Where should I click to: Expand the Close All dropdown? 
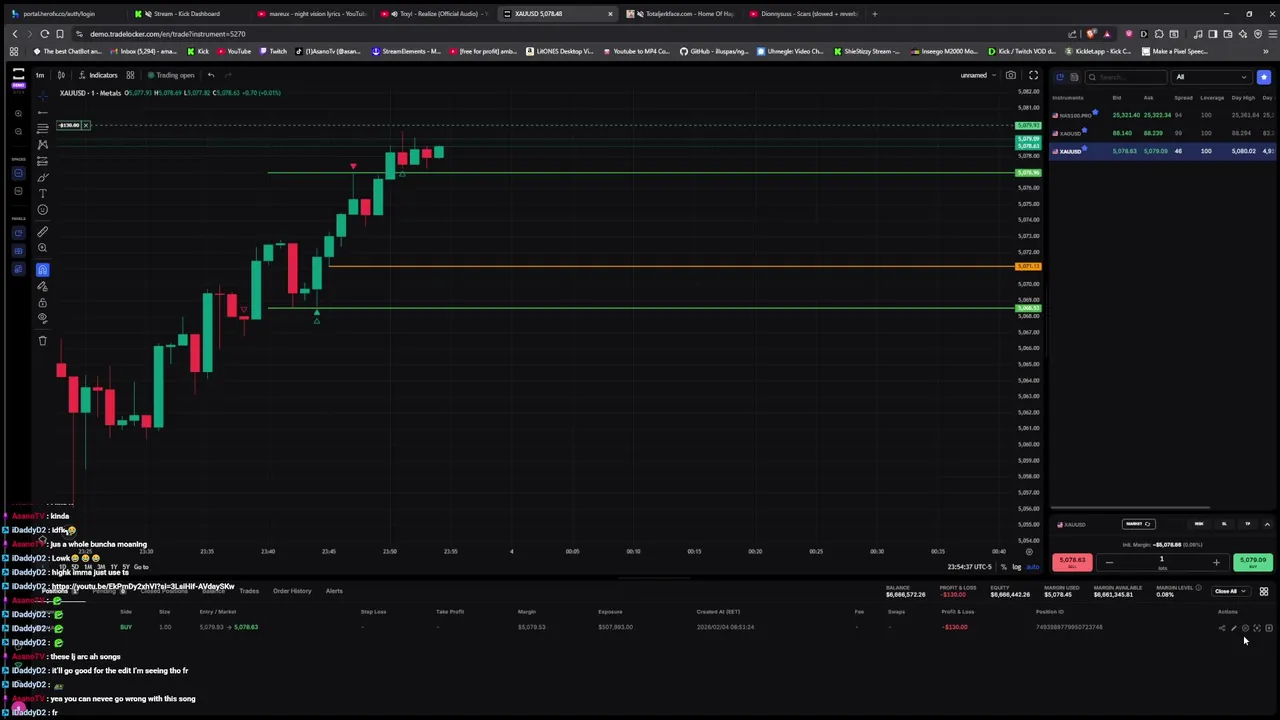coord(1230,591)
